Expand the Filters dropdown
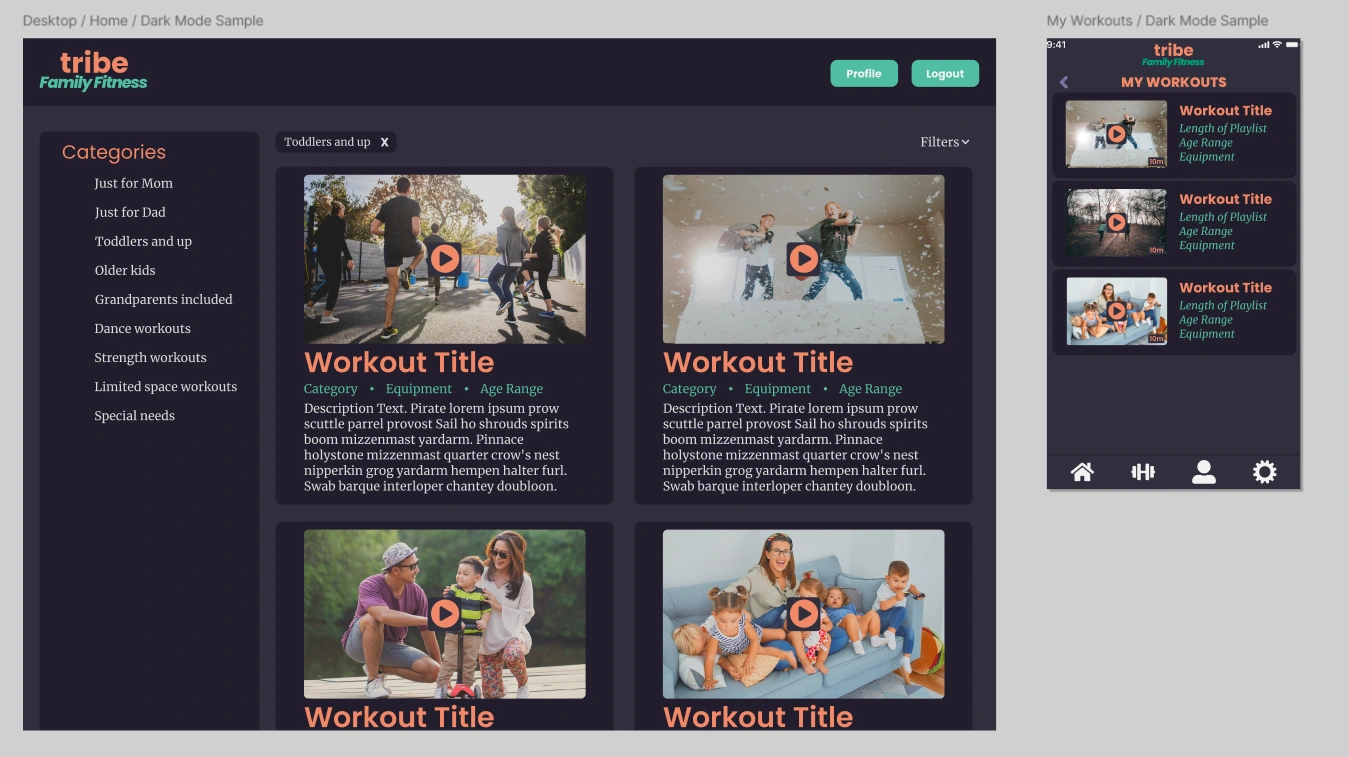The image size is (1349, 757). [945, 142]
